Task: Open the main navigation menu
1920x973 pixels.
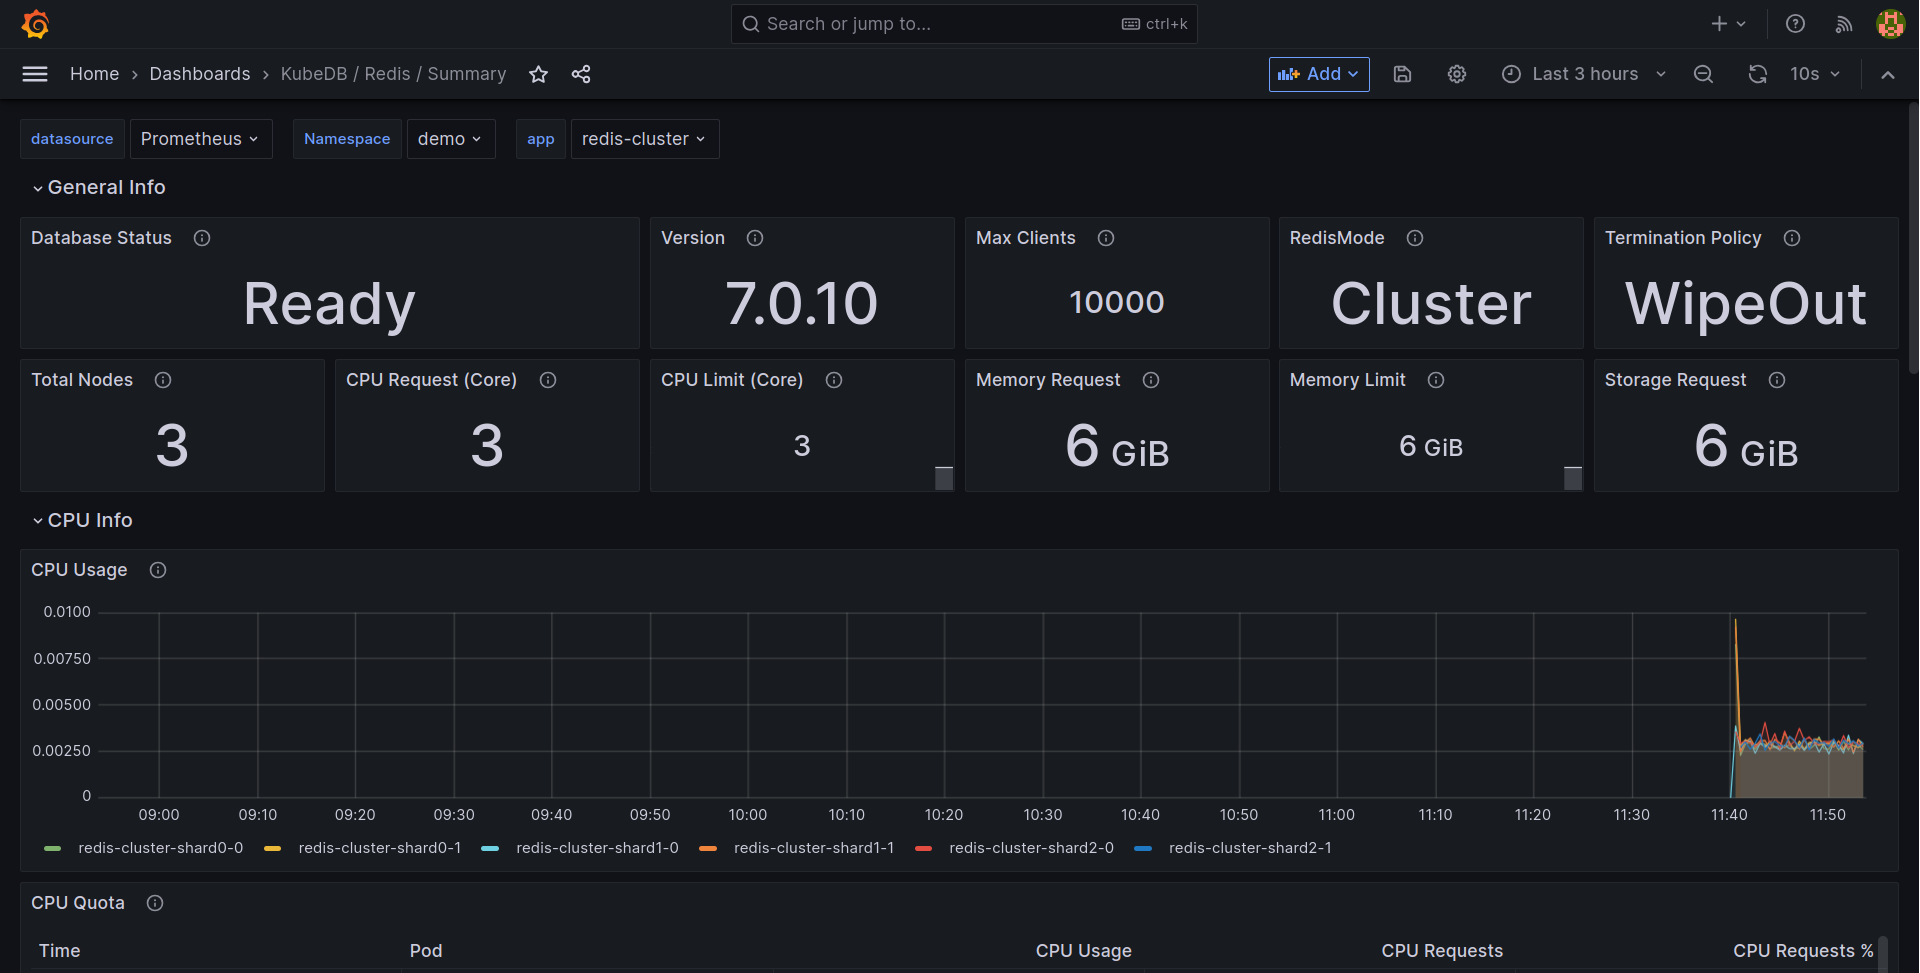Action: [x=34, y=74]
